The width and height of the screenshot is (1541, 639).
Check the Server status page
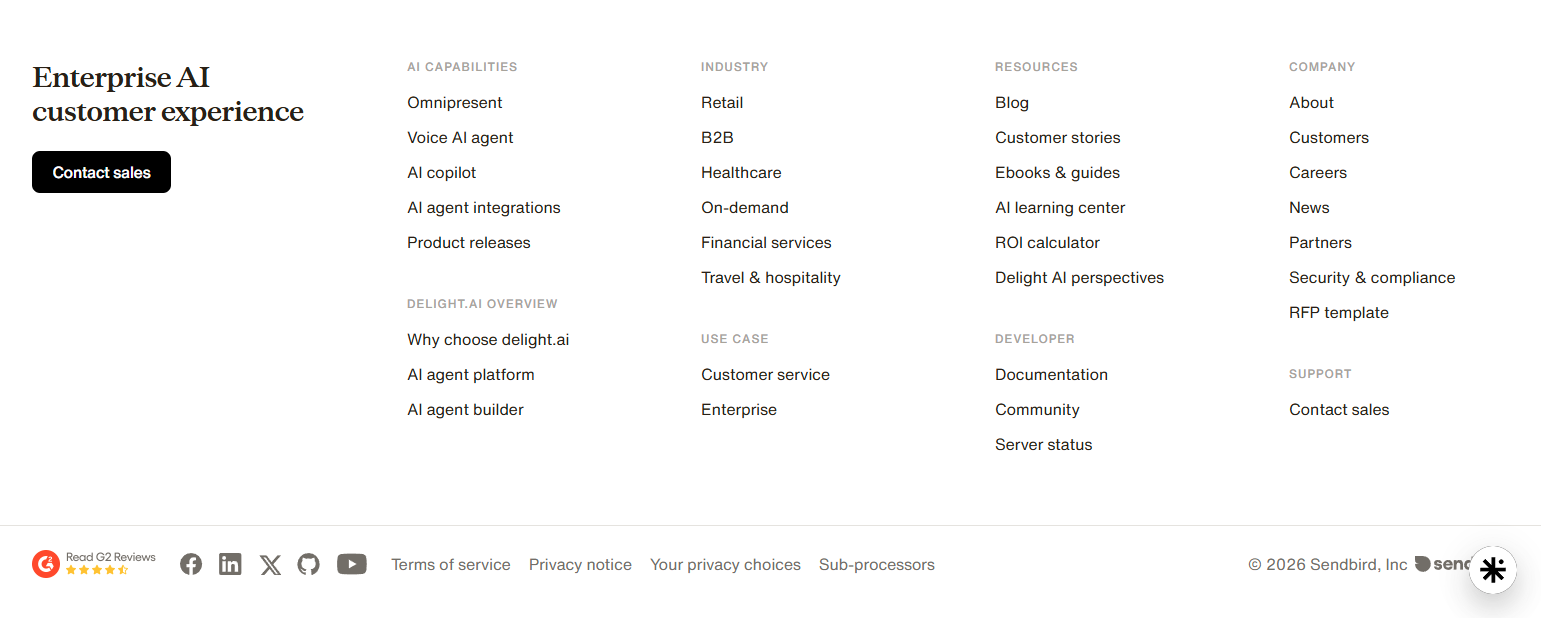point(1043,444)
